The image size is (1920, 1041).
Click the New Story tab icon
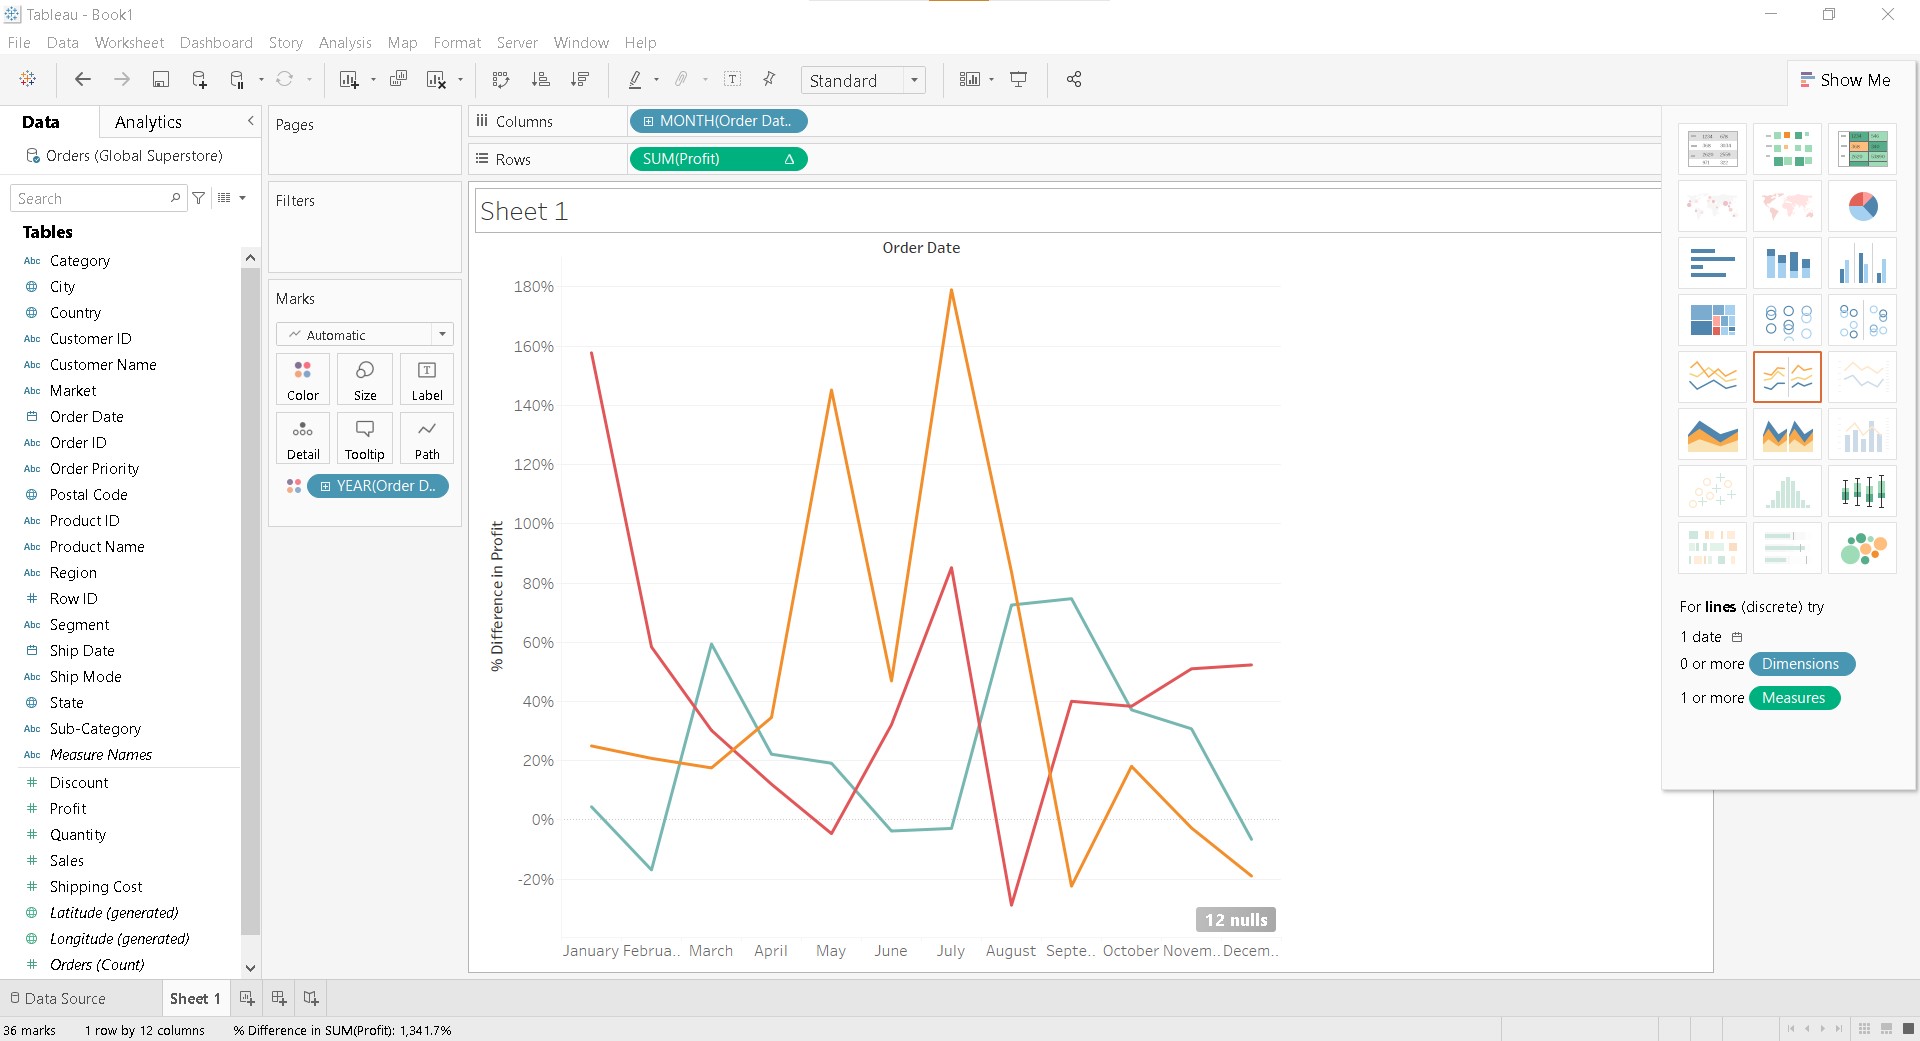tap(311, 998)
